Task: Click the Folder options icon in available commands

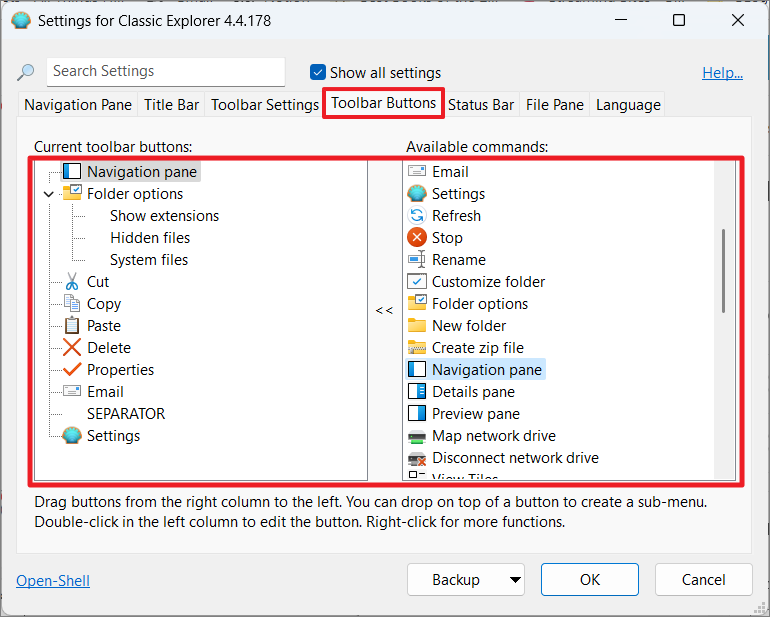Action: point(417,303)
